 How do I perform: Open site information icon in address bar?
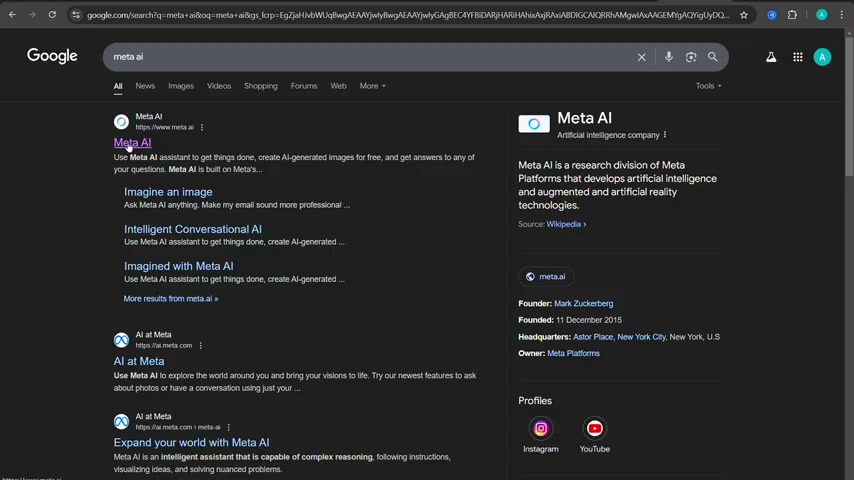point(76,15)
